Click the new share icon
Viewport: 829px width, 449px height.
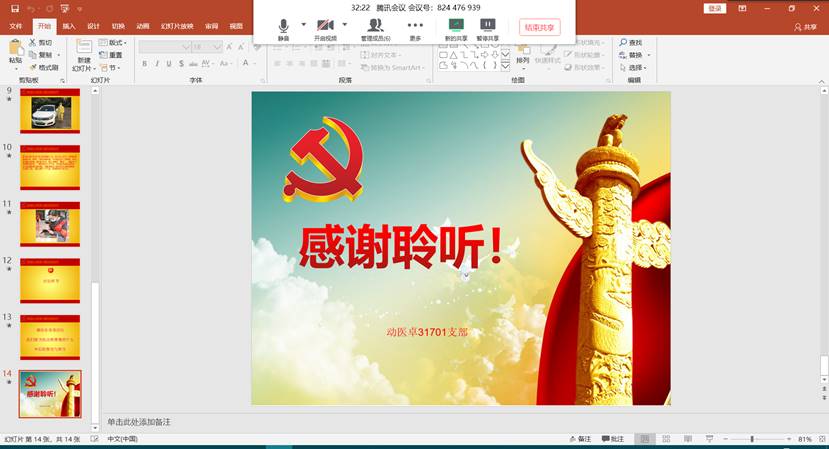(x=456, y=25)
